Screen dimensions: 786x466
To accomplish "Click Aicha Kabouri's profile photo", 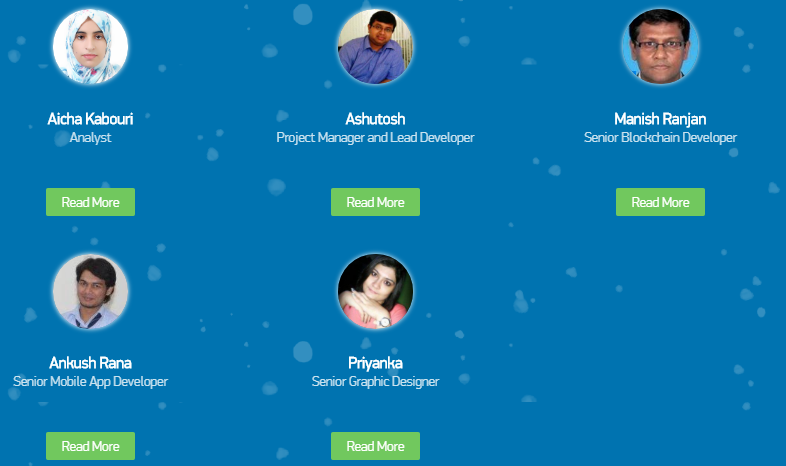I will pos(90,46).
